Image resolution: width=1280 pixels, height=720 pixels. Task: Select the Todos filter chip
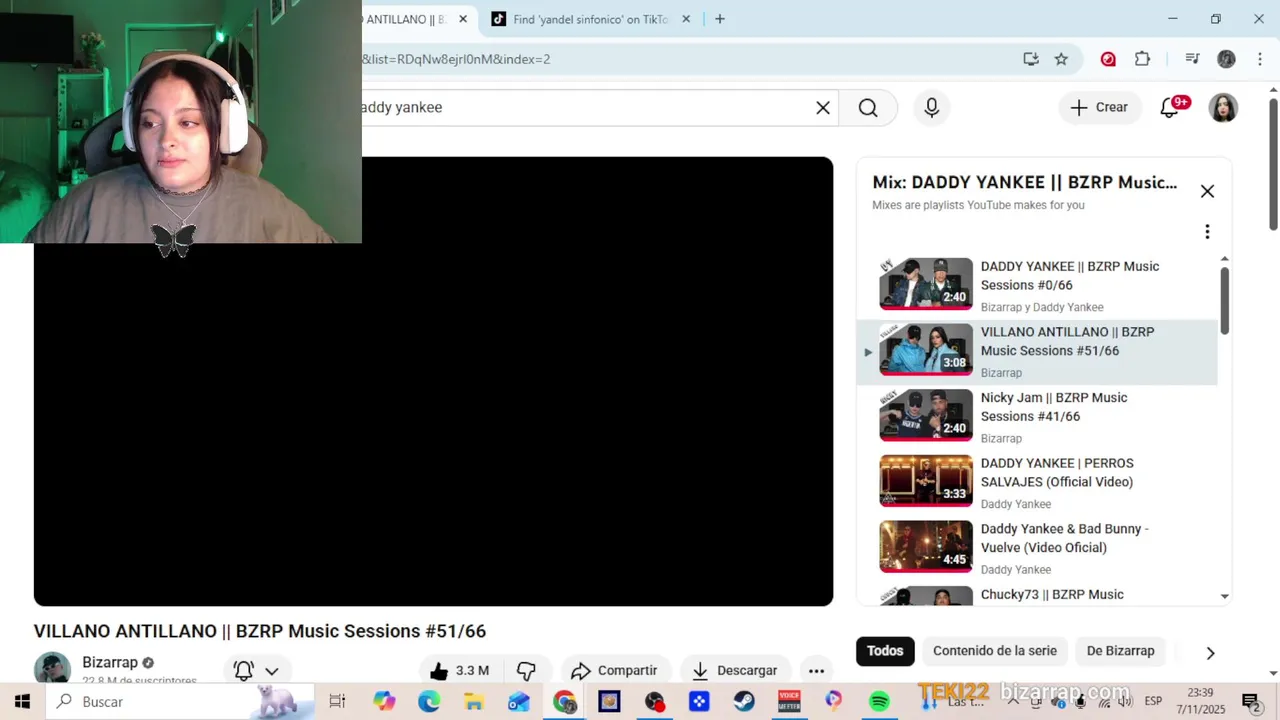pos(885,651)
